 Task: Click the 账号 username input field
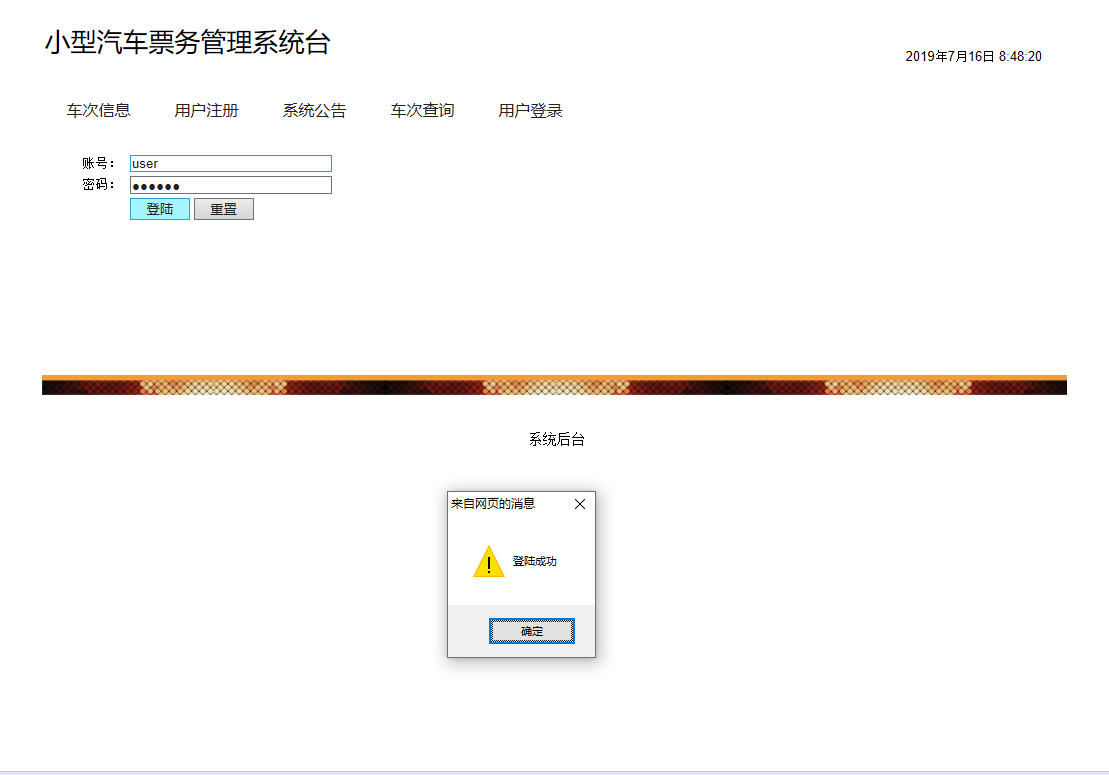(230, 163)
